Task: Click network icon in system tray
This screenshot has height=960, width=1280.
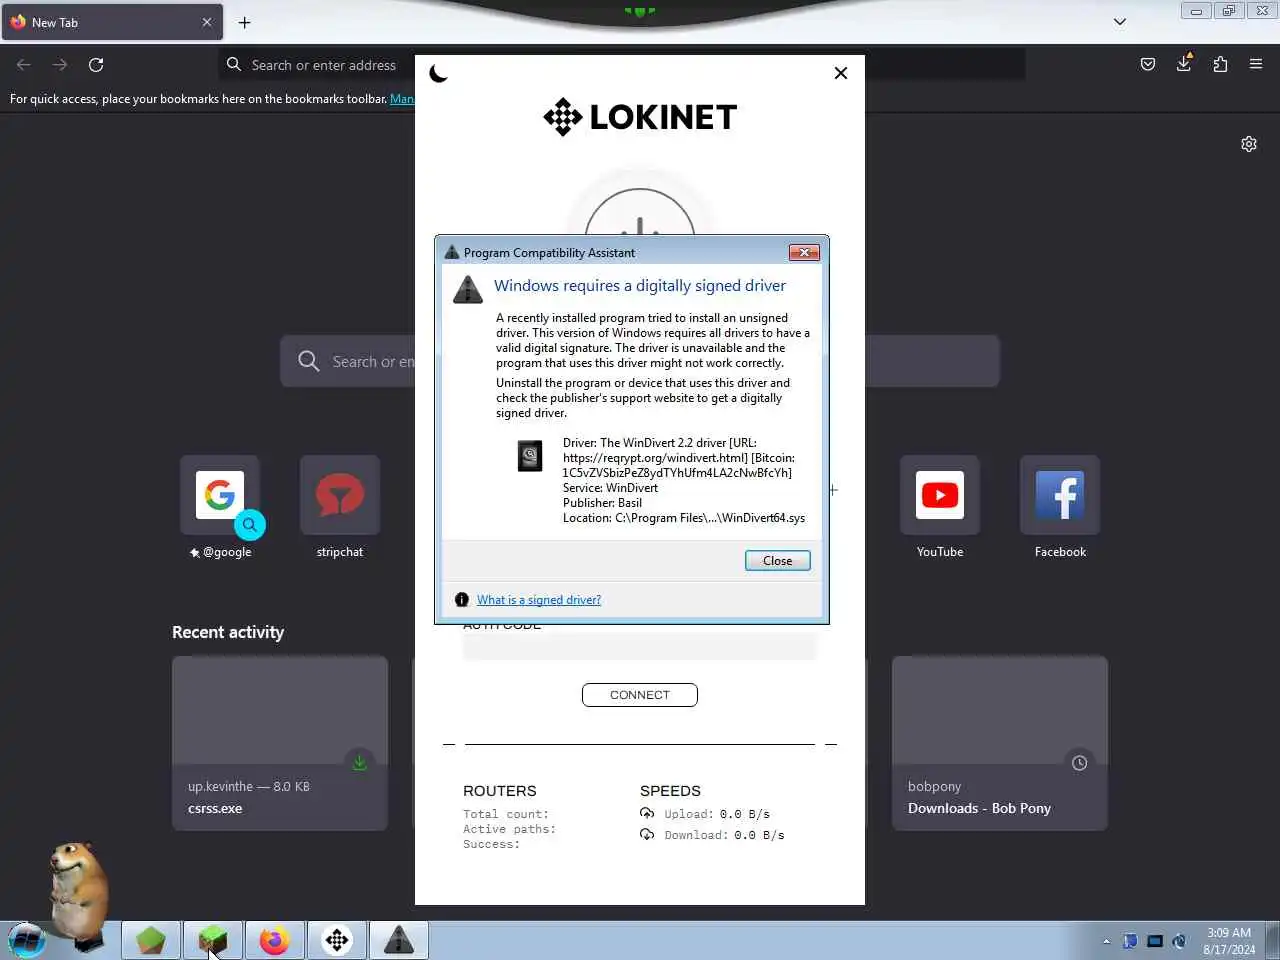Action: (1155, 941)
